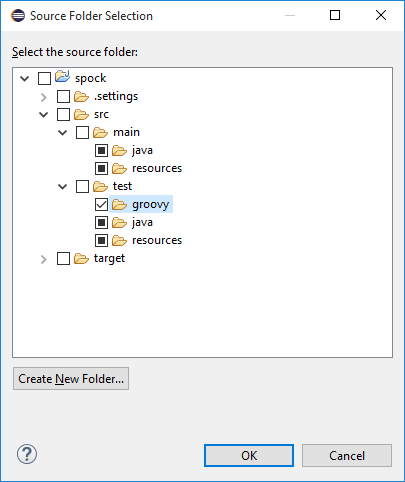The image size is (405, 482).
Task: Click the main folder icon
Action: 100,133
